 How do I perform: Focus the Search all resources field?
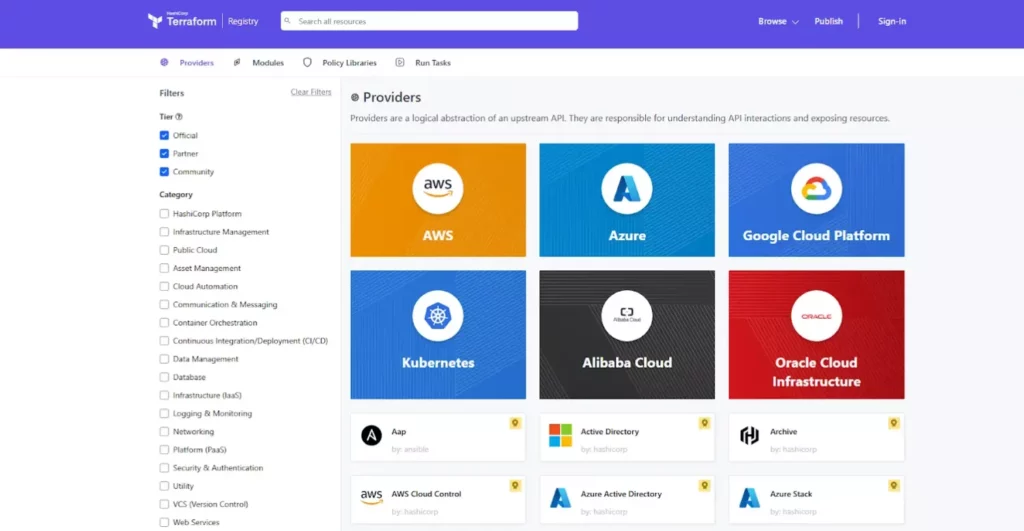[x=430, y=21]
